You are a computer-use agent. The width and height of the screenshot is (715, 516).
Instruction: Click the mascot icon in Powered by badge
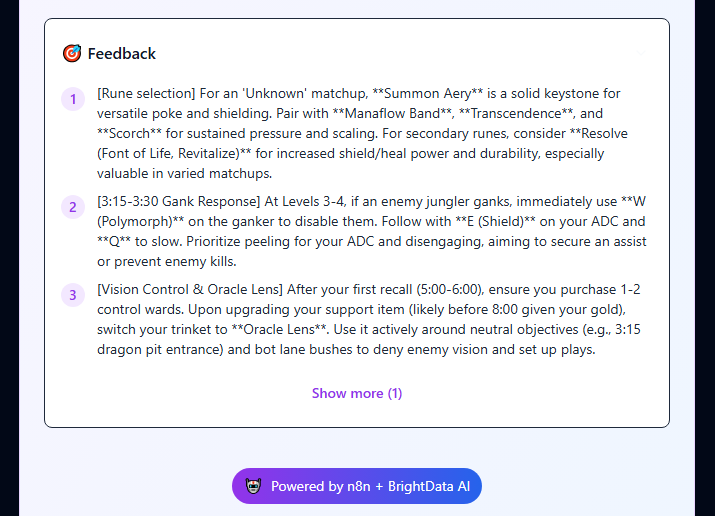[254, 486]
